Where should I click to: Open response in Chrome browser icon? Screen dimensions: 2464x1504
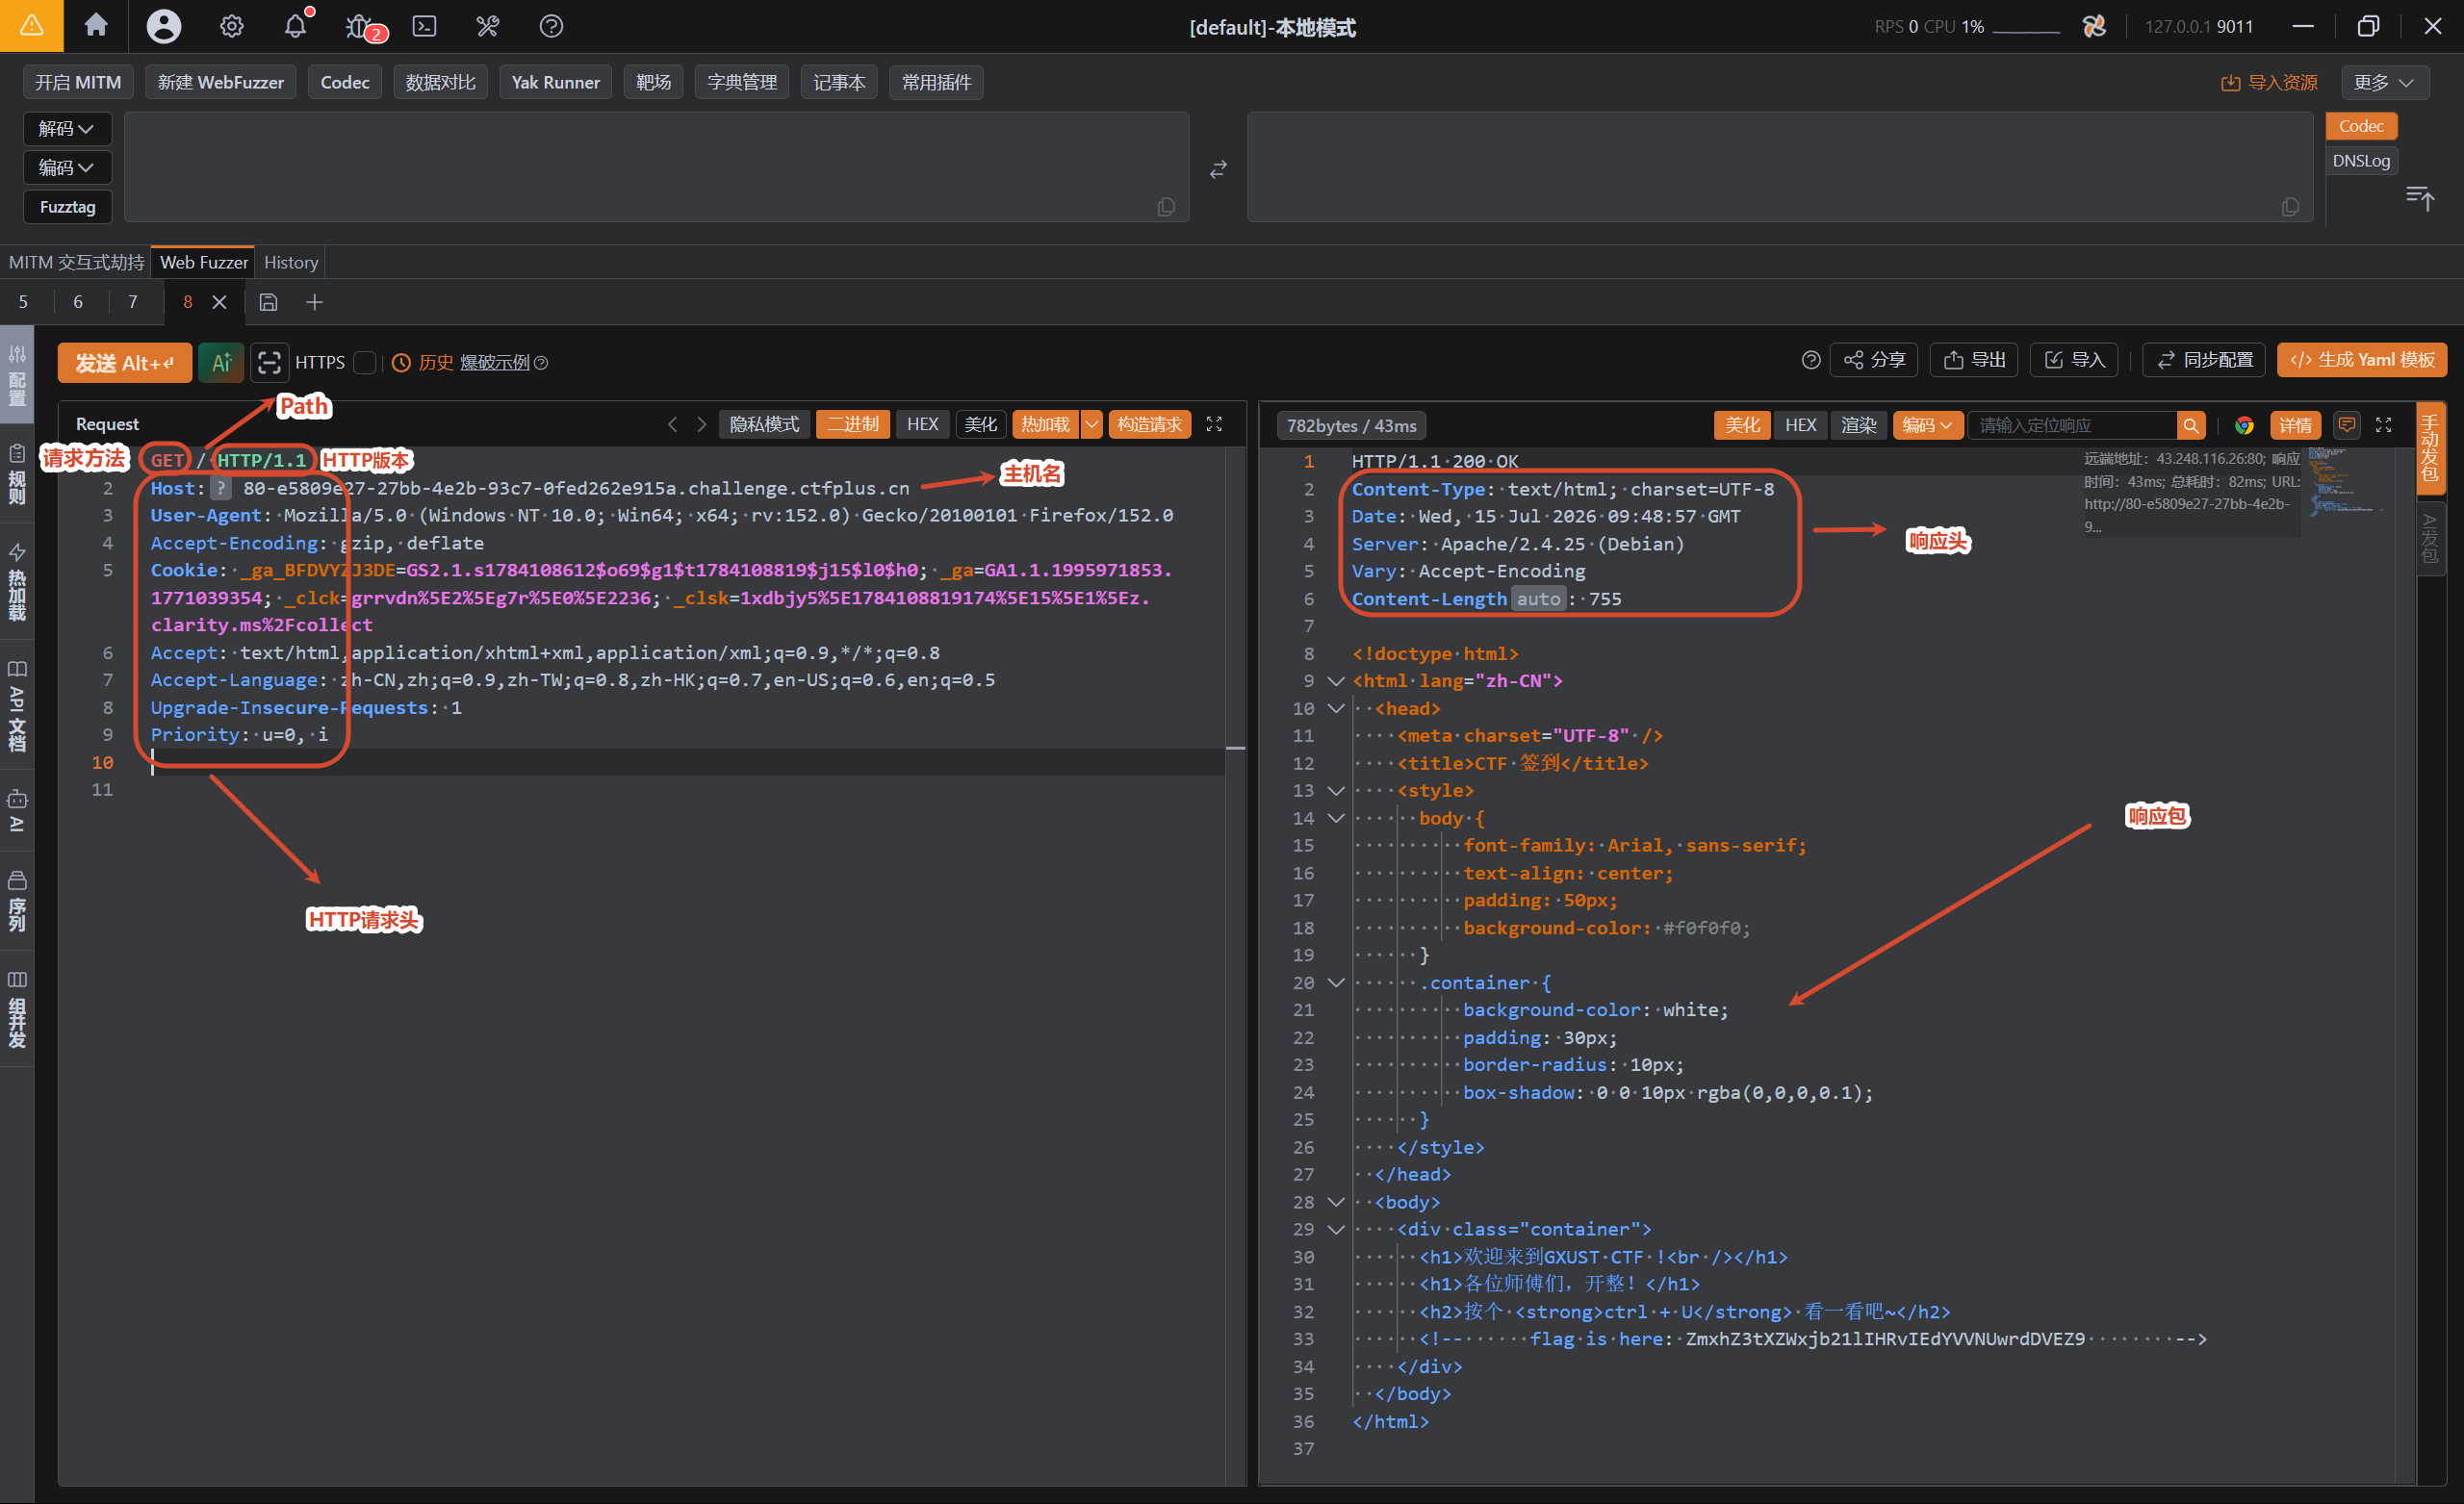tap(2244, 425)
